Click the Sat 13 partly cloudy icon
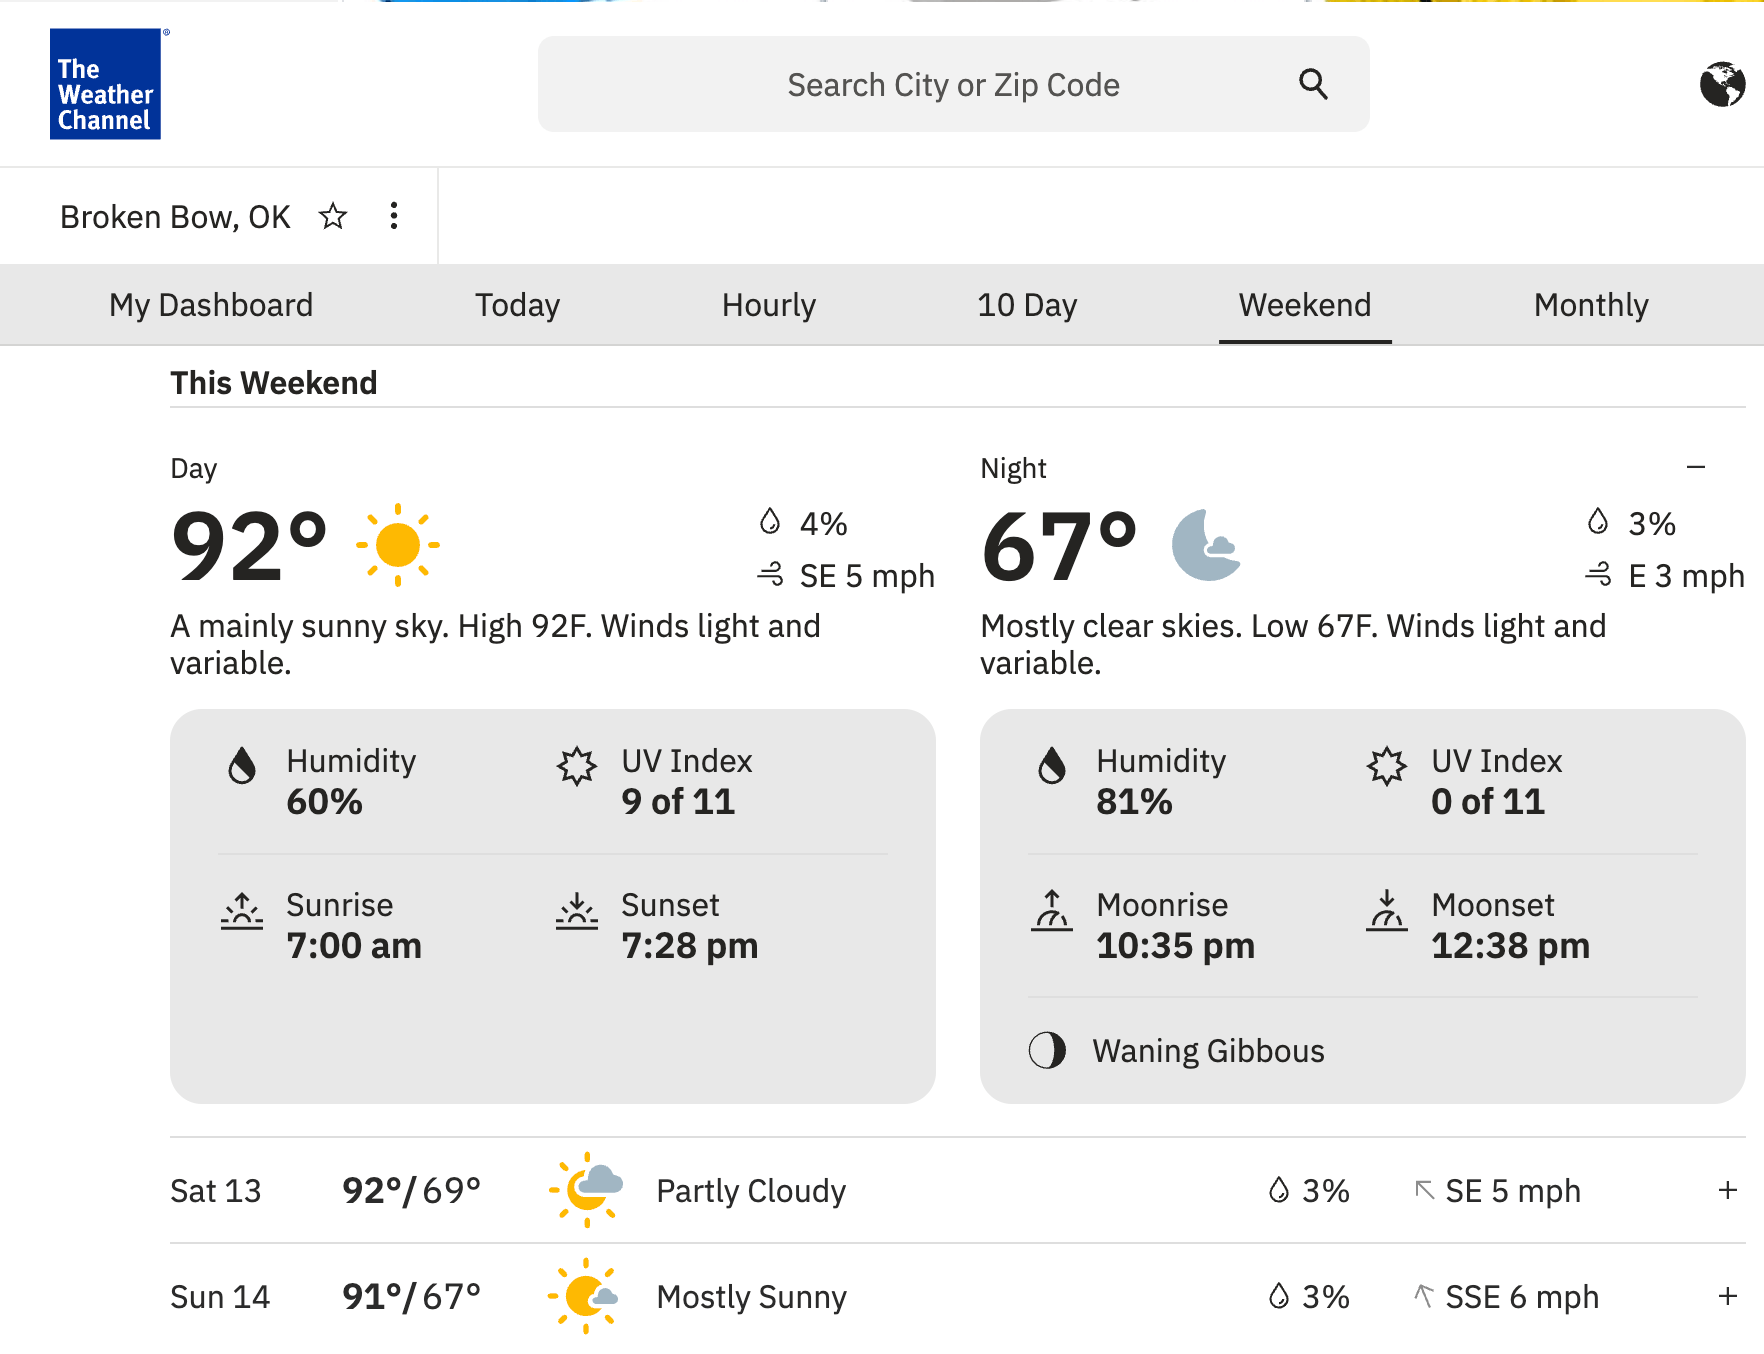 click(587, 1190)
